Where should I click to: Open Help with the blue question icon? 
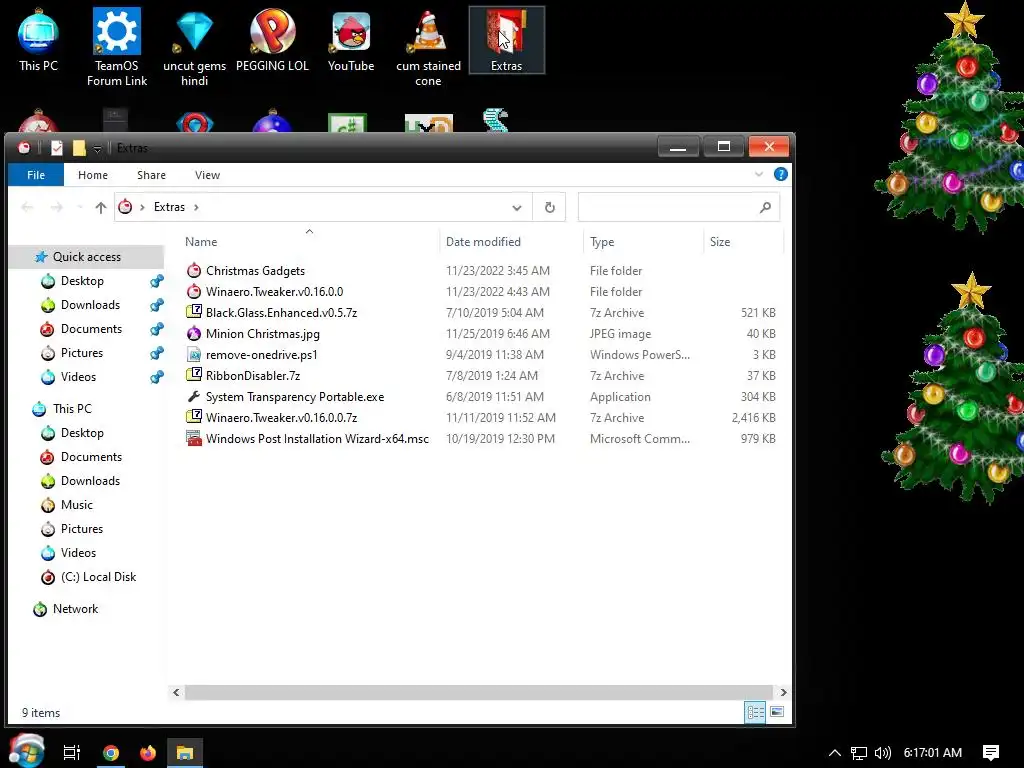point(780,174)
